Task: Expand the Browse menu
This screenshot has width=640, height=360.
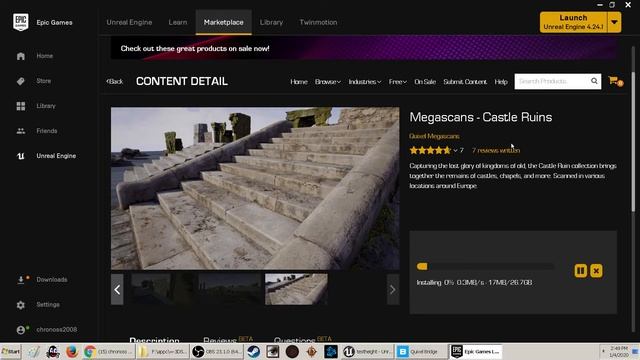Action: pyautogui.click(x=327, y=82)
